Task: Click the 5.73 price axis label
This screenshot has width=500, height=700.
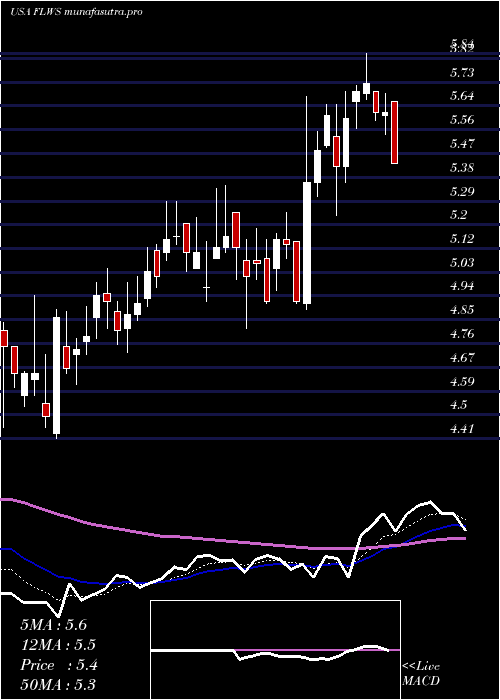Action: pyautogui.click(x=462, y=72)
